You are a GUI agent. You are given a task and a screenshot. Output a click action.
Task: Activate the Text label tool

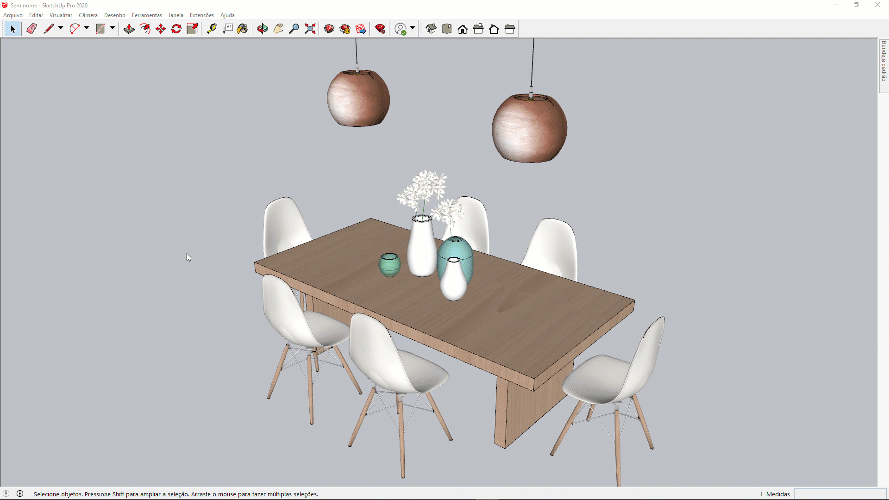227,29
